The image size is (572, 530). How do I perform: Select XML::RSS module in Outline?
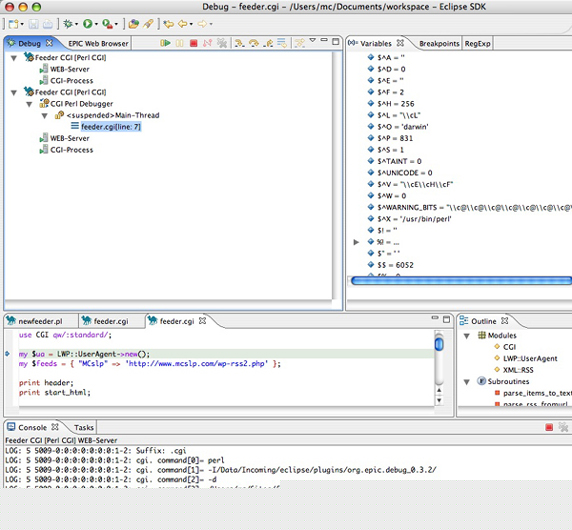(518, 370)
